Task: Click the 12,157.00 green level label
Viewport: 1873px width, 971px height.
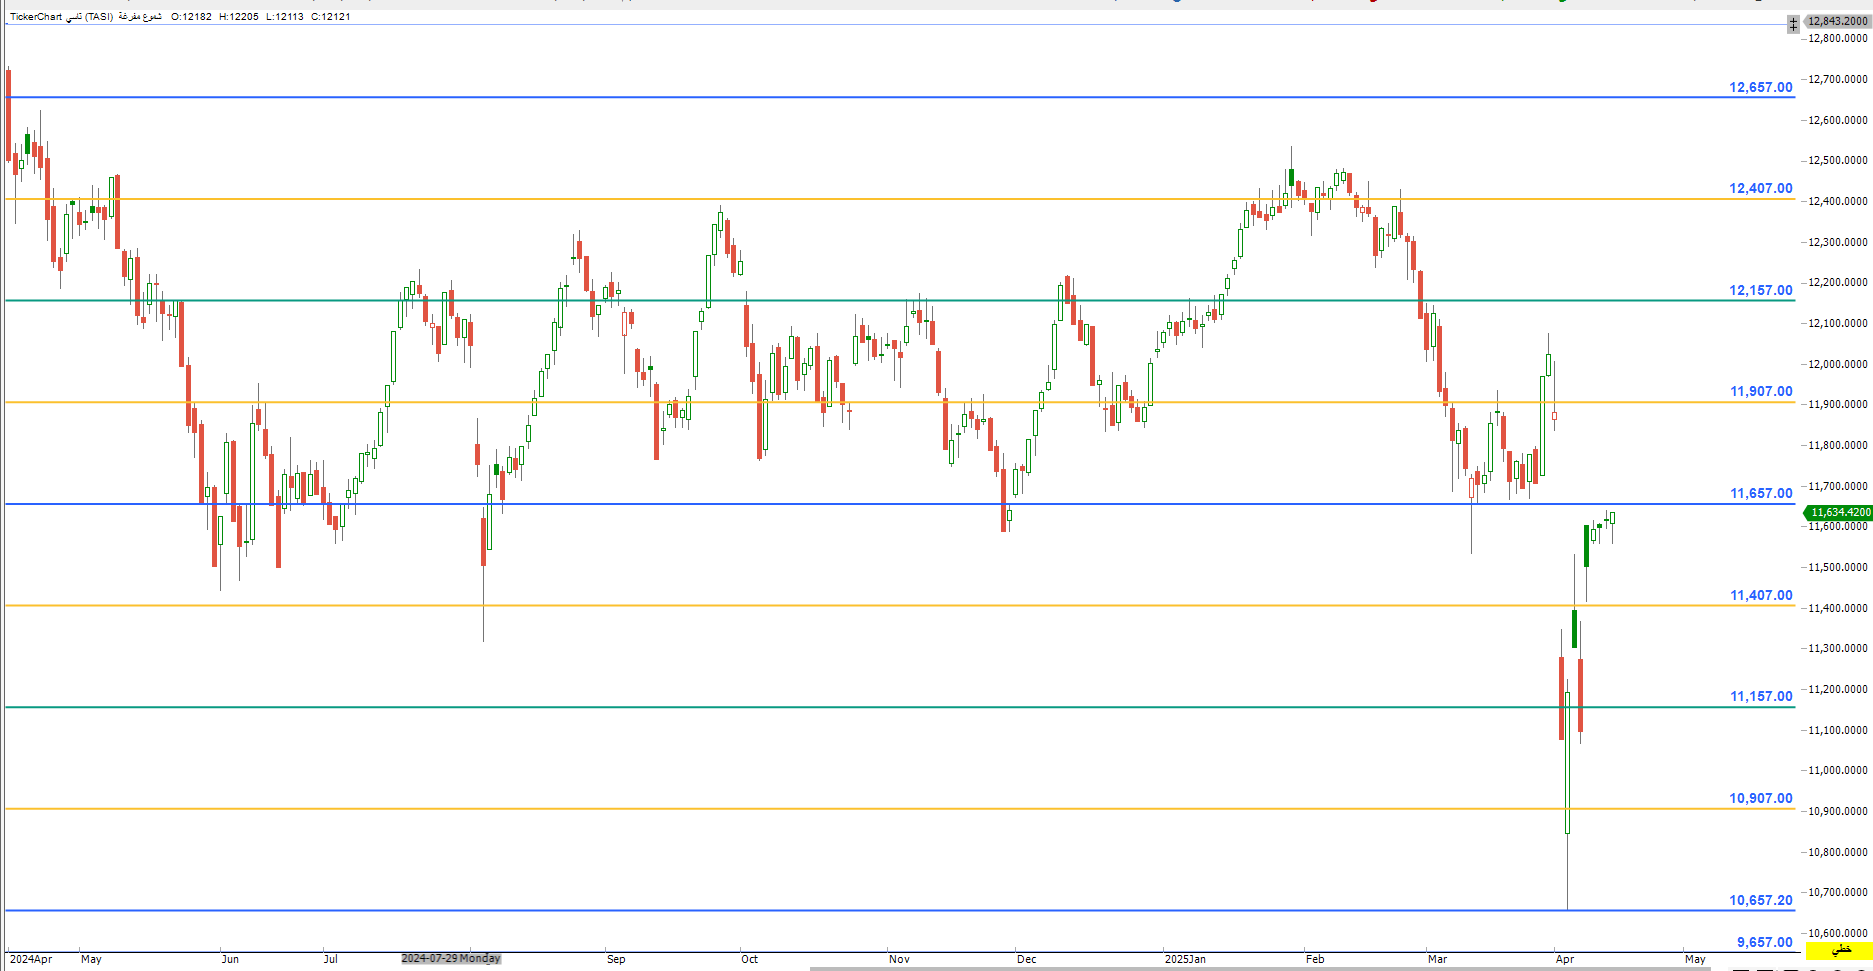Action: coord(1760,290)
